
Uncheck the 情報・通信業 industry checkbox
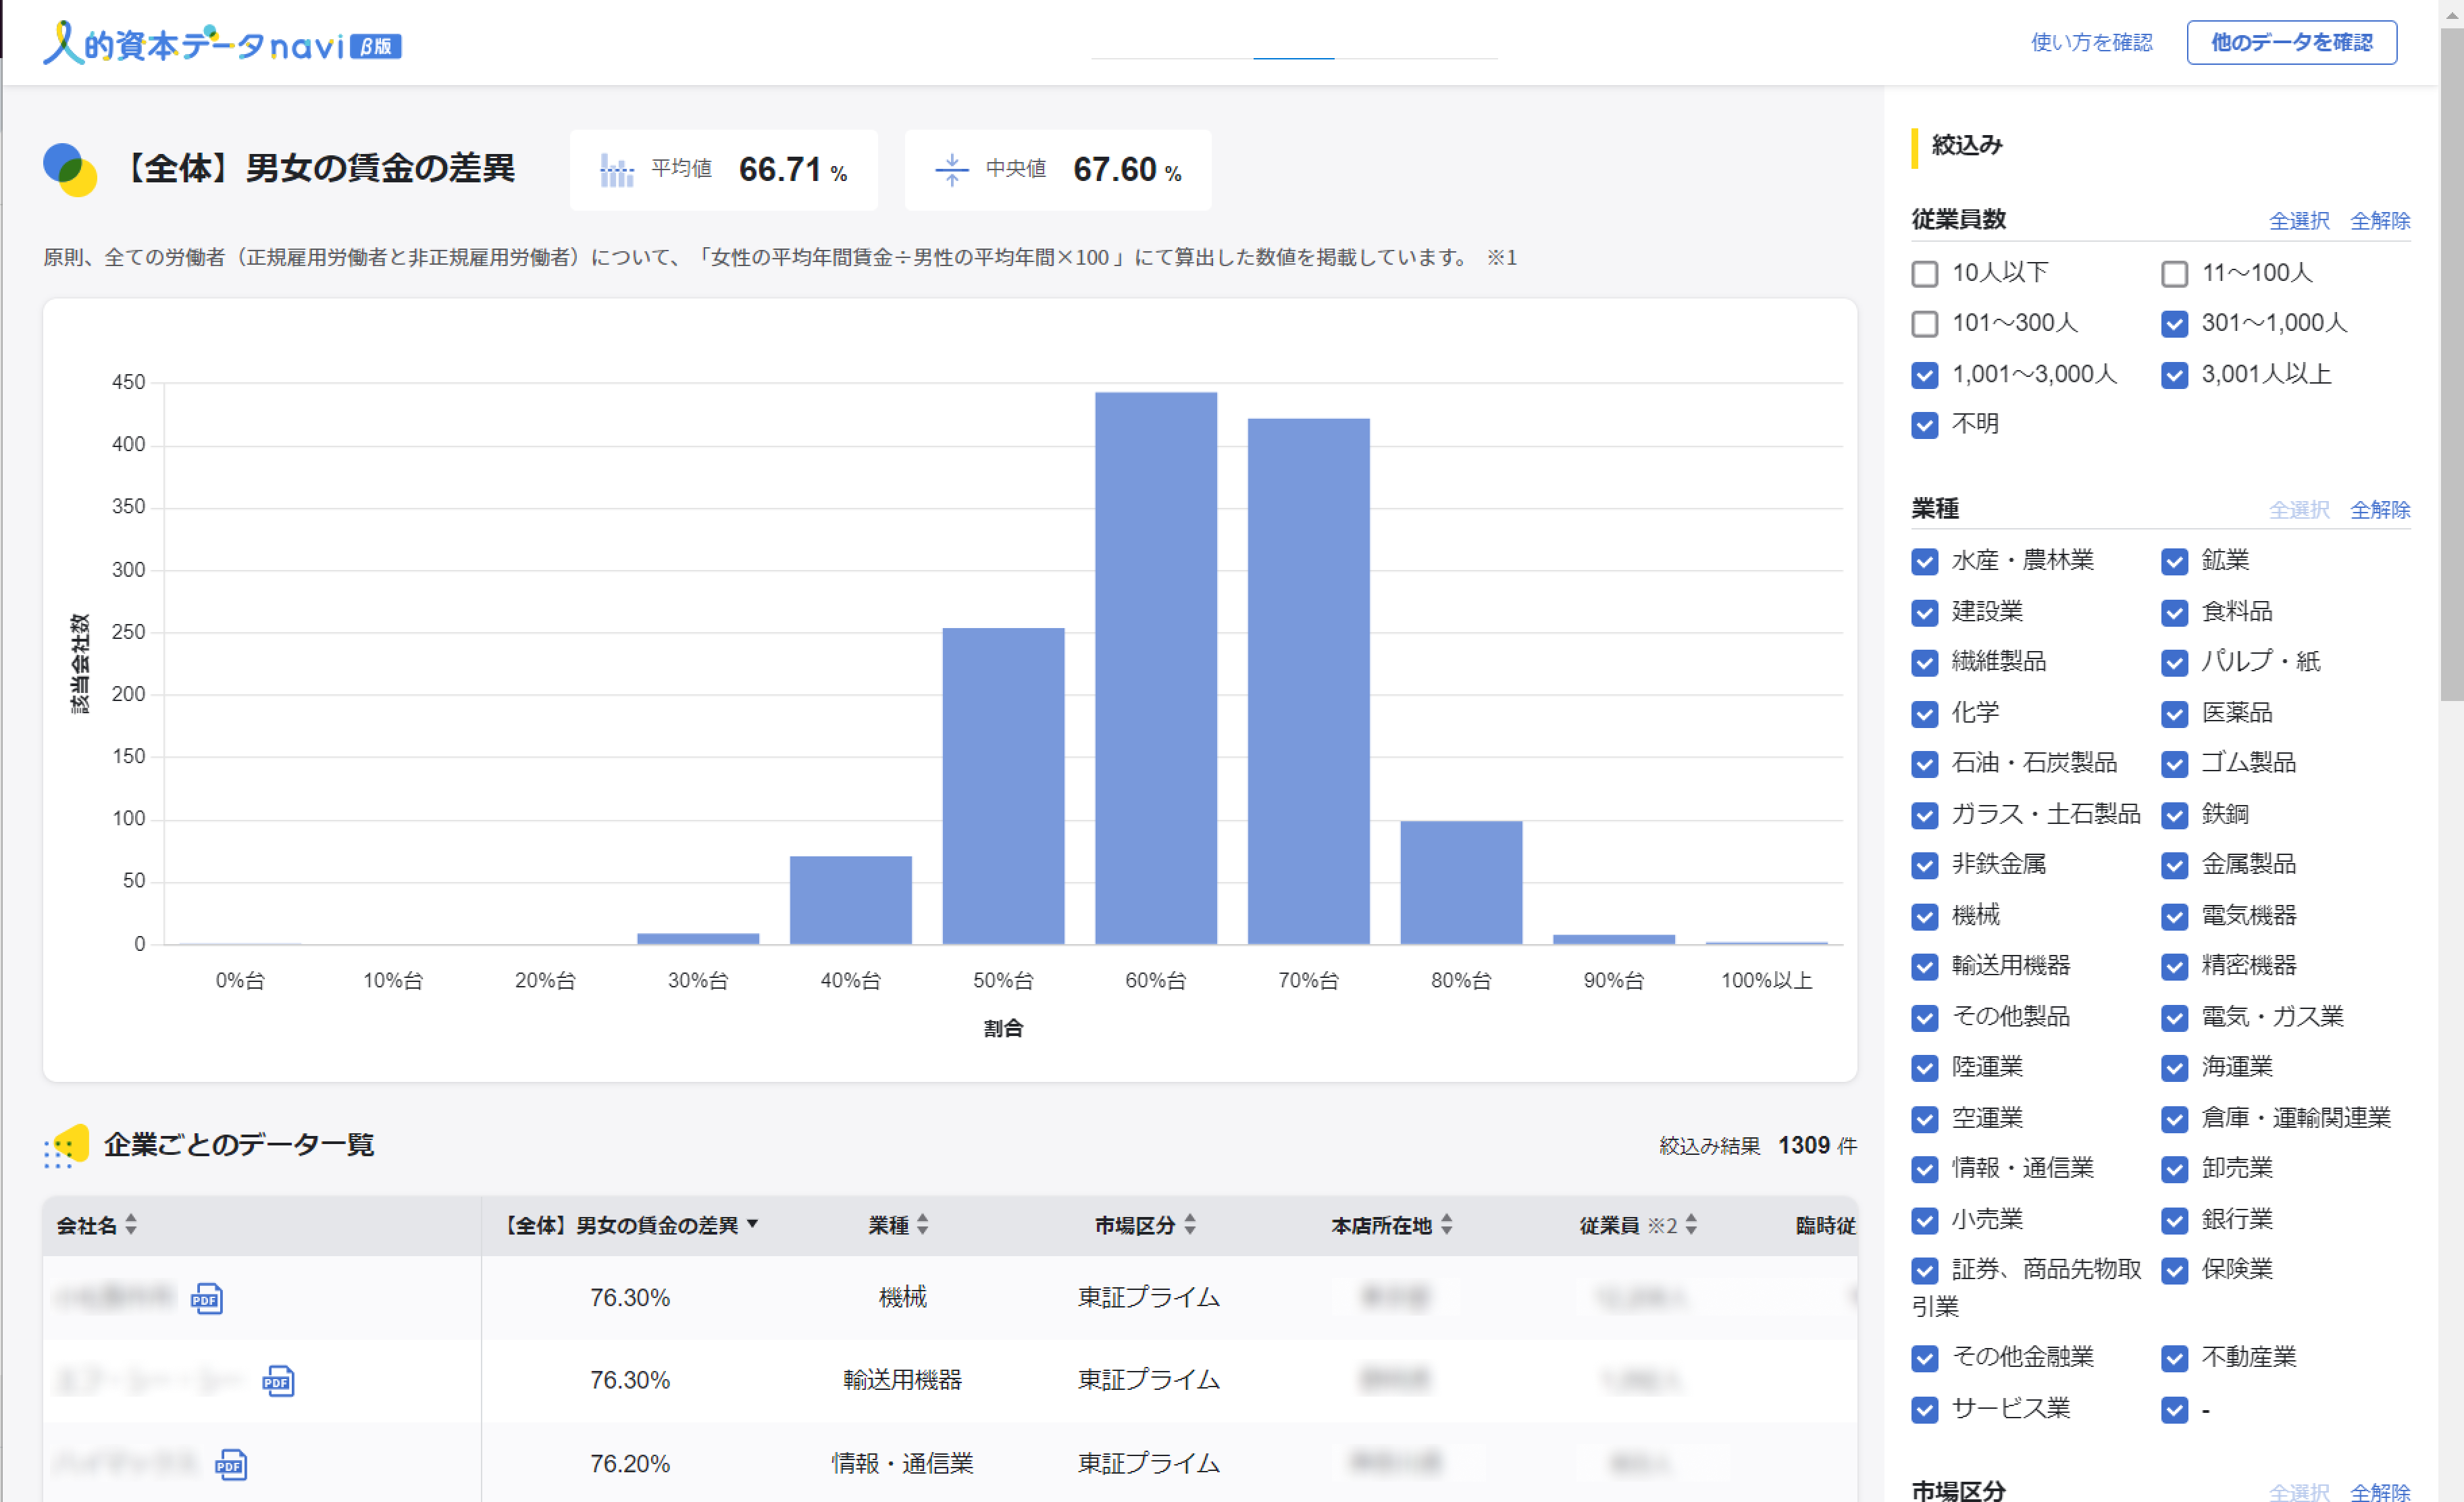point(1924,1169)
